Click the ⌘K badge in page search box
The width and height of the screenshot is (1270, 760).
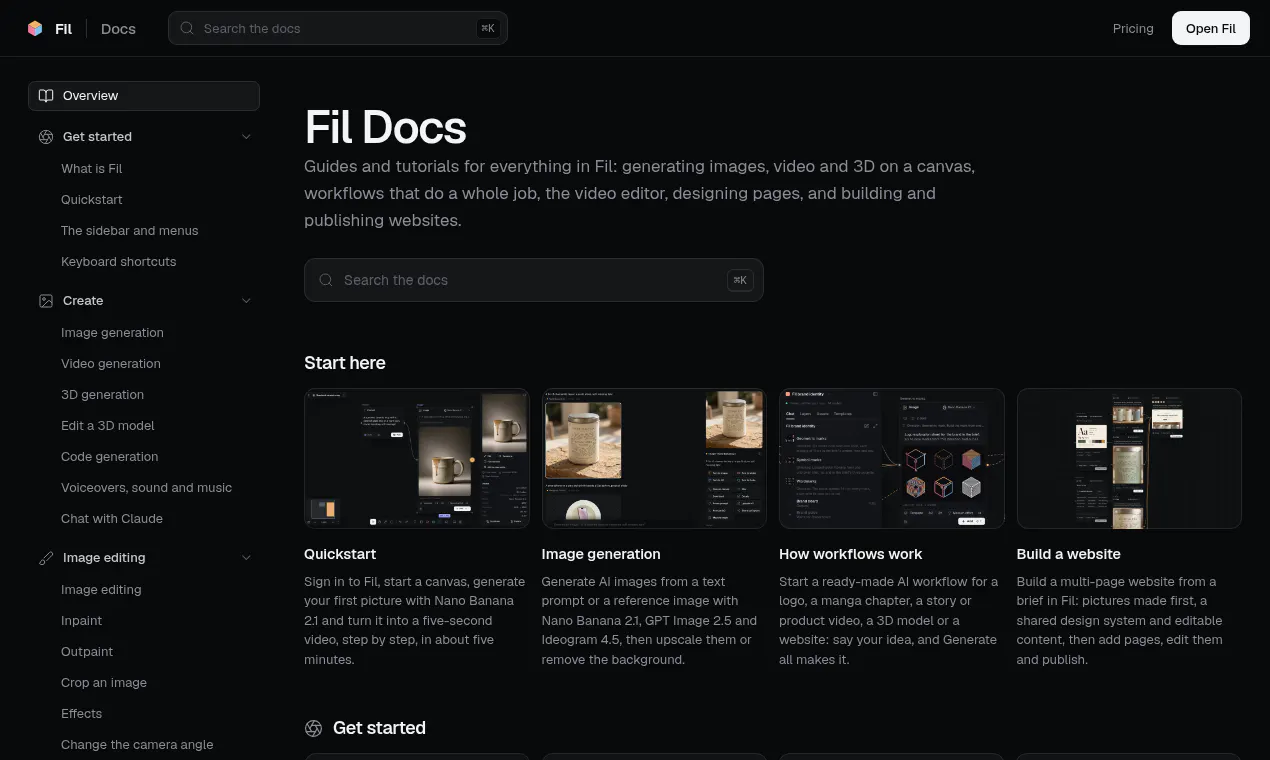pos(740,280)
